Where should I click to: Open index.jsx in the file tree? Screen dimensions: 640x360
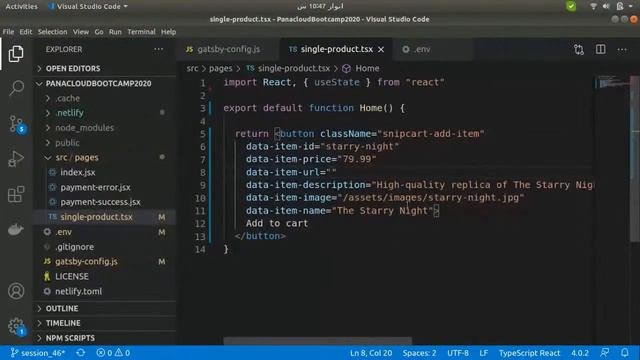[104, 172]
